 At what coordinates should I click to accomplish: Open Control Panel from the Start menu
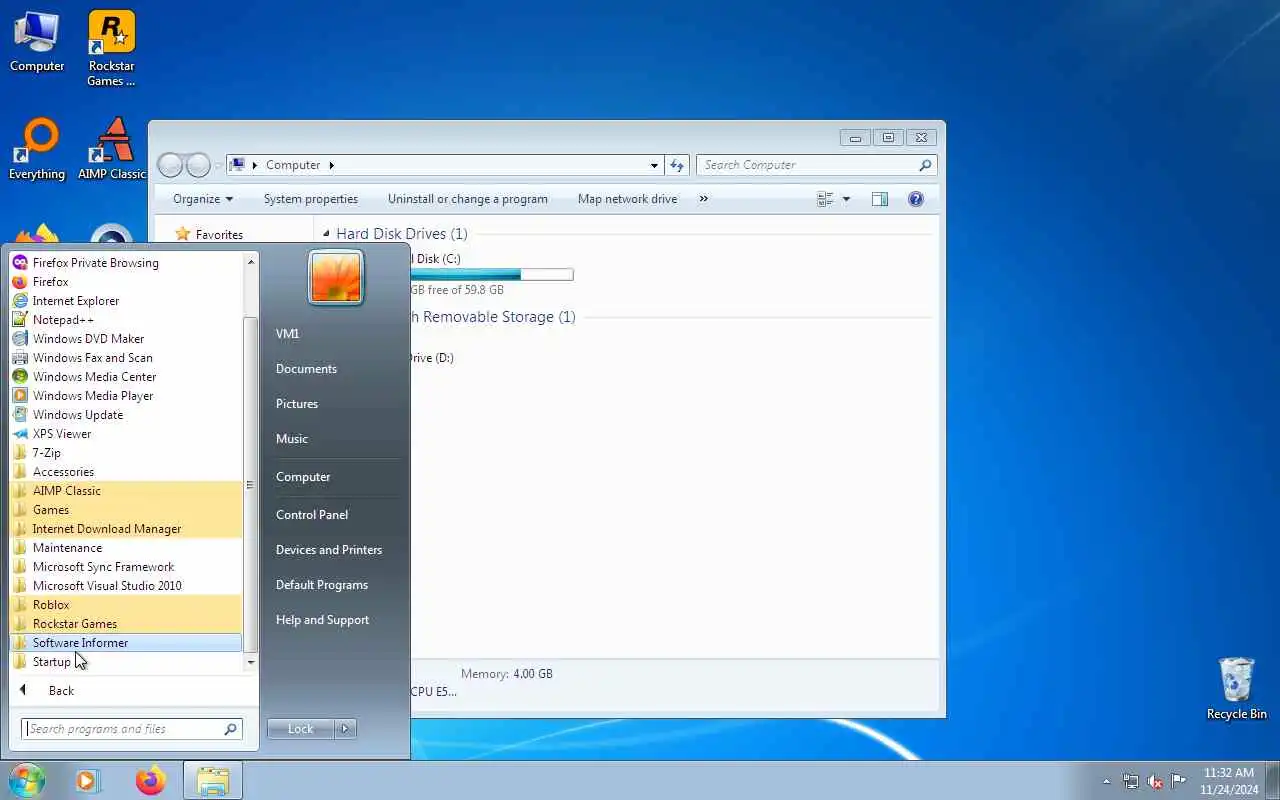pyautogui.click(x=312, y=515)
